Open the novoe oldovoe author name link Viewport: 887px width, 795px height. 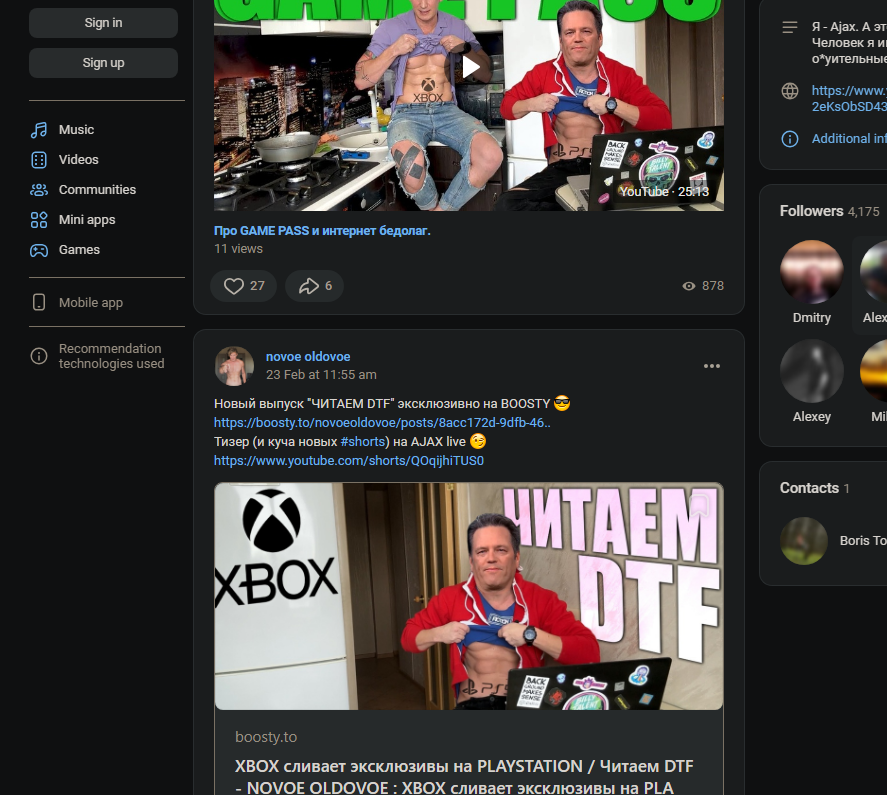tap(308, 356)
